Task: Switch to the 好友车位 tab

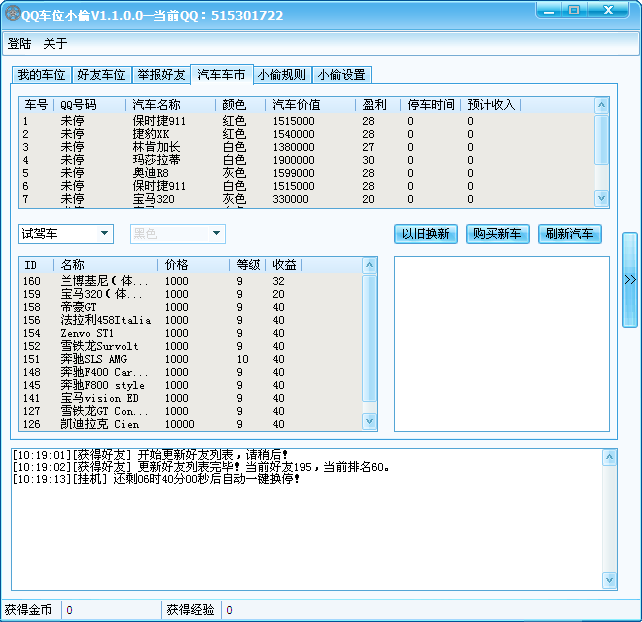Action: pyautogui.click(x=101, y=75)
